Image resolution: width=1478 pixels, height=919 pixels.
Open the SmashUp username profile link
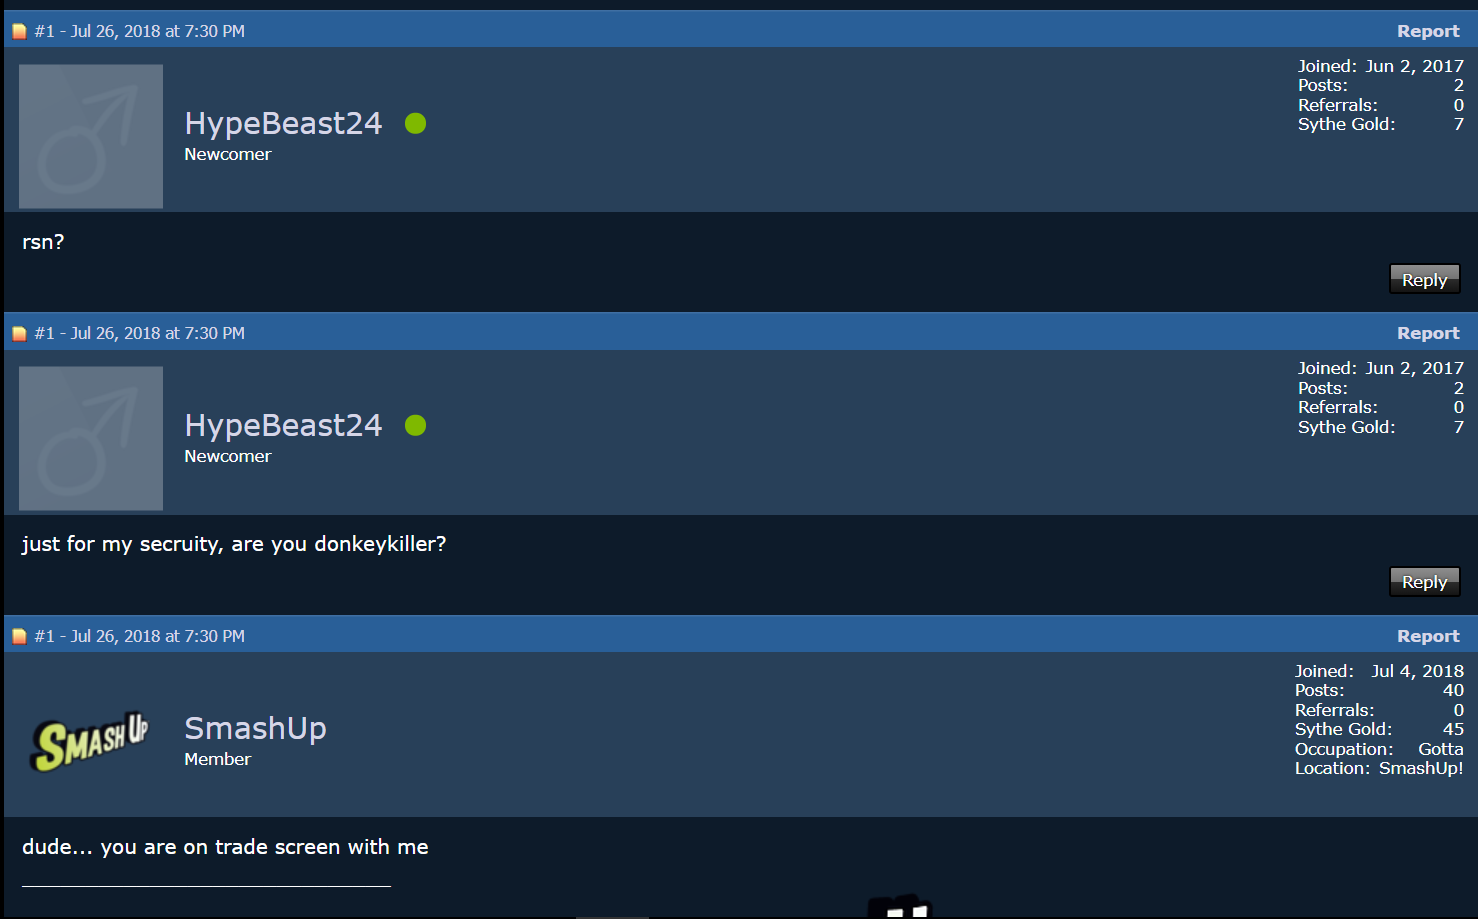tap(255, 728)
